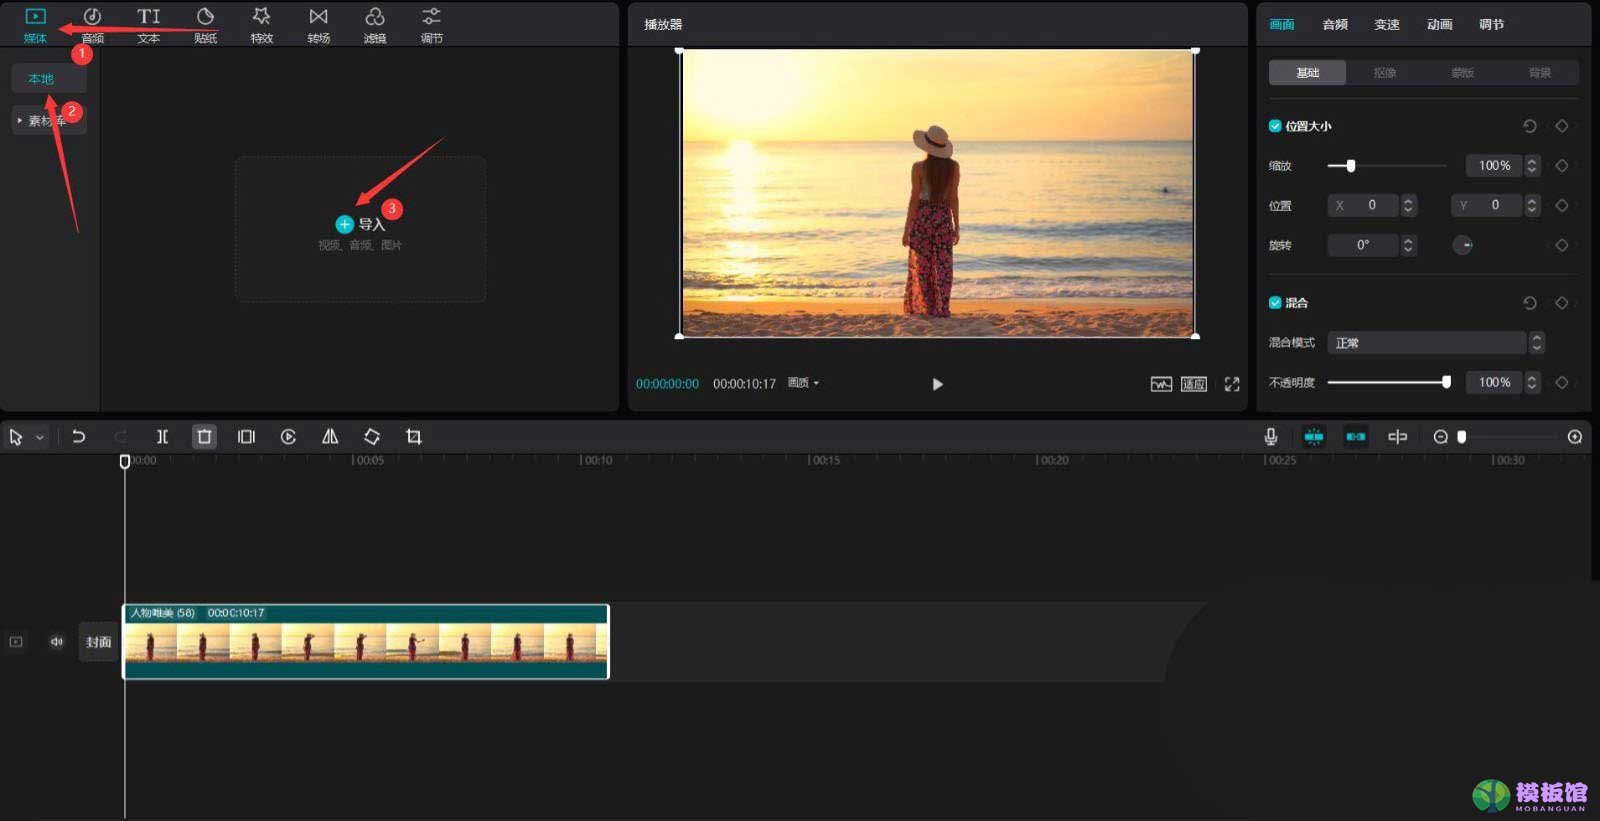Reset the 位置大小 section
Viewport: 1600px width, 821px height.
tap(1529, 126)
